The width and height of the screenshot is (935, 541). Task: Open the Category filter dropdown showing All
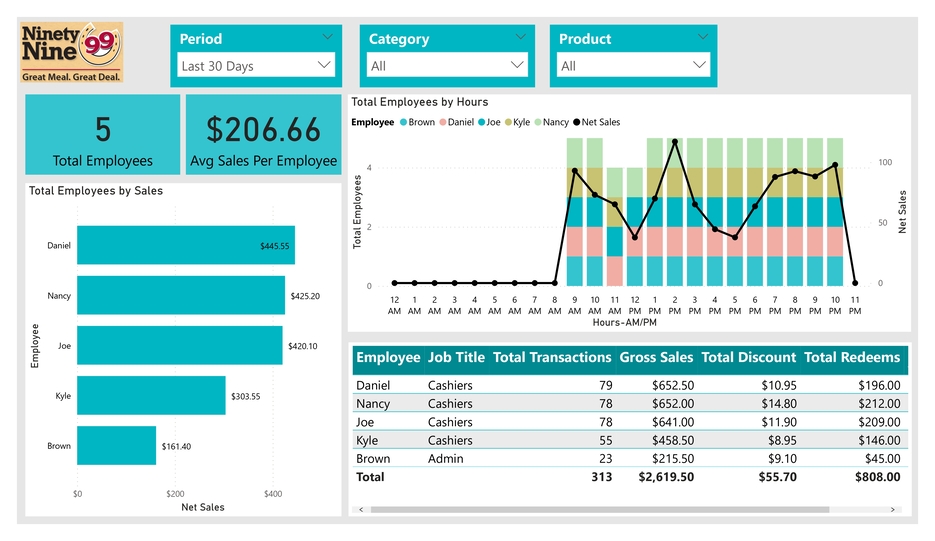coord(446,65)
